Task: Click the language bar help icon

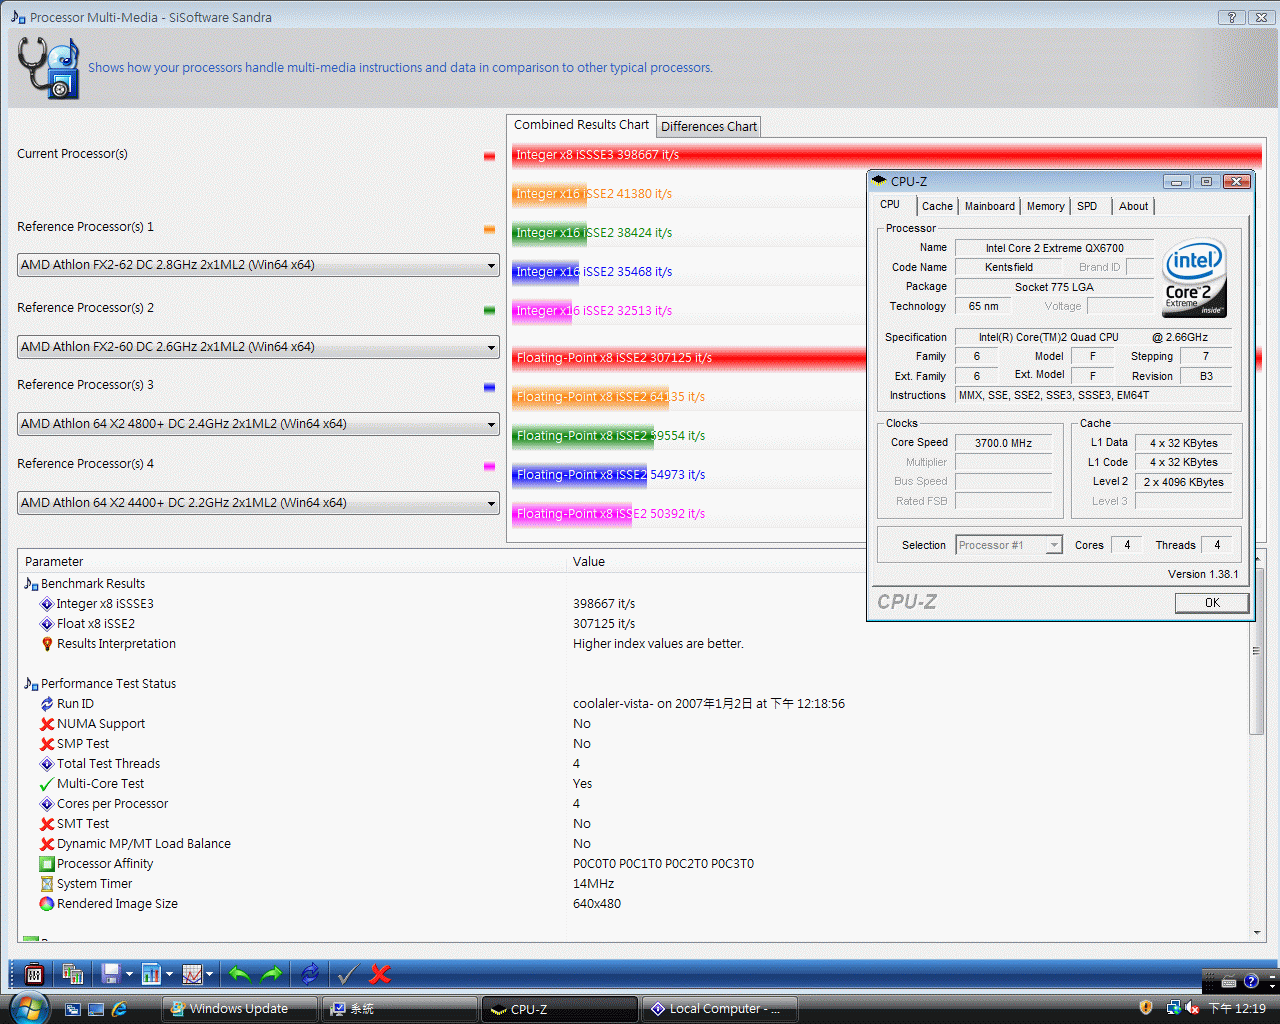Action: tap(1251, 982)
